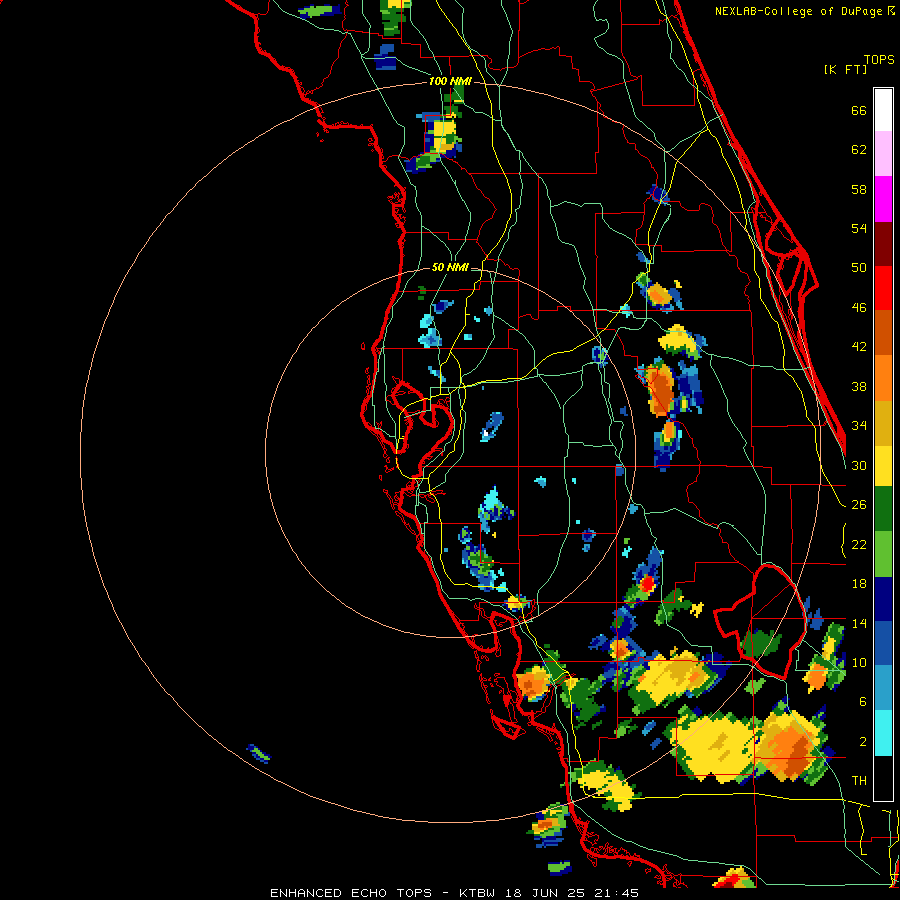Click the 2 legend value
The height and width of the screenshot is (900, 900).
pos(863,742)
